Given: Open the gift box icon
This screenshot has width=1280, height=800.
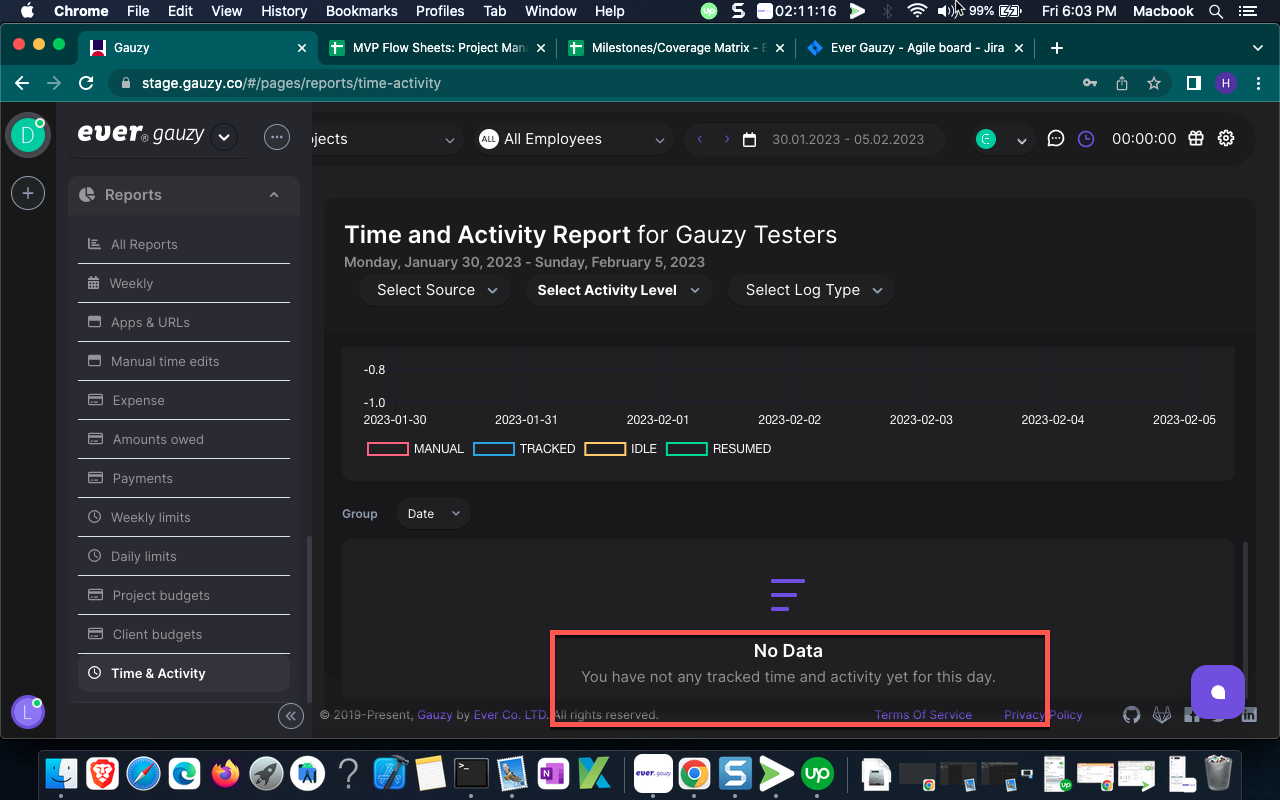Looking at the screenshot, I should coord(1196,139).
